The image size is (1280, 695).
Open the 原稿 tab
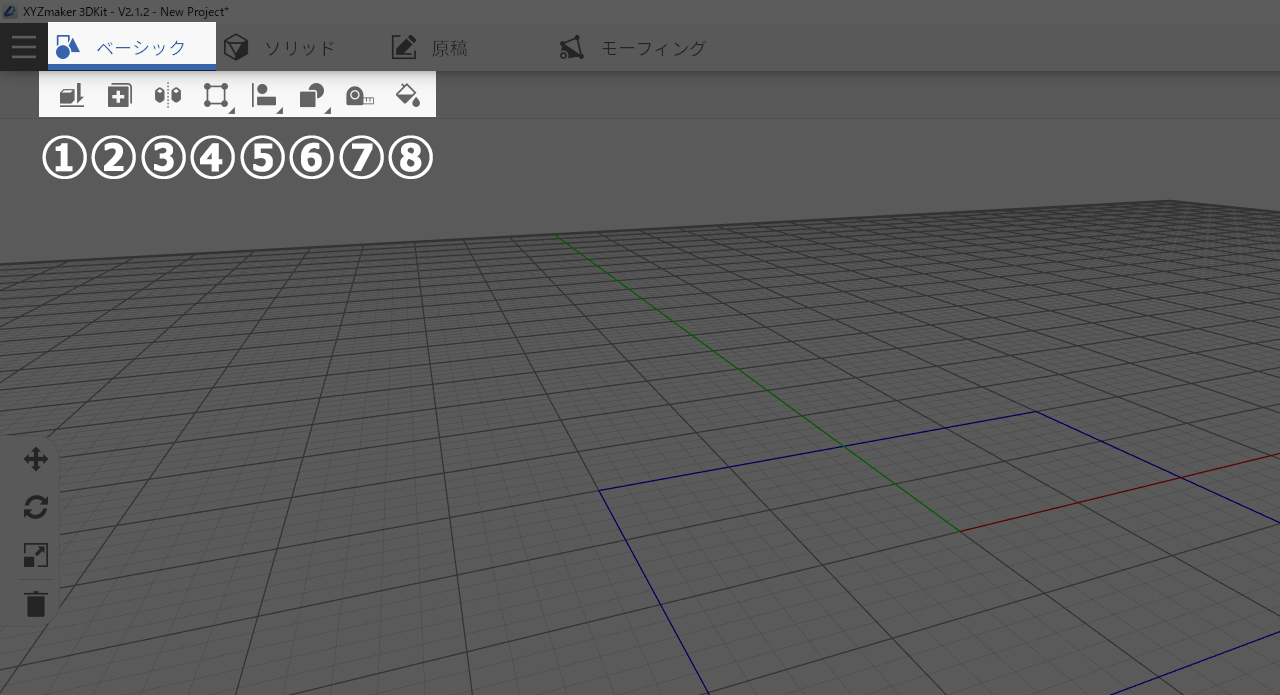click(429, 47)
